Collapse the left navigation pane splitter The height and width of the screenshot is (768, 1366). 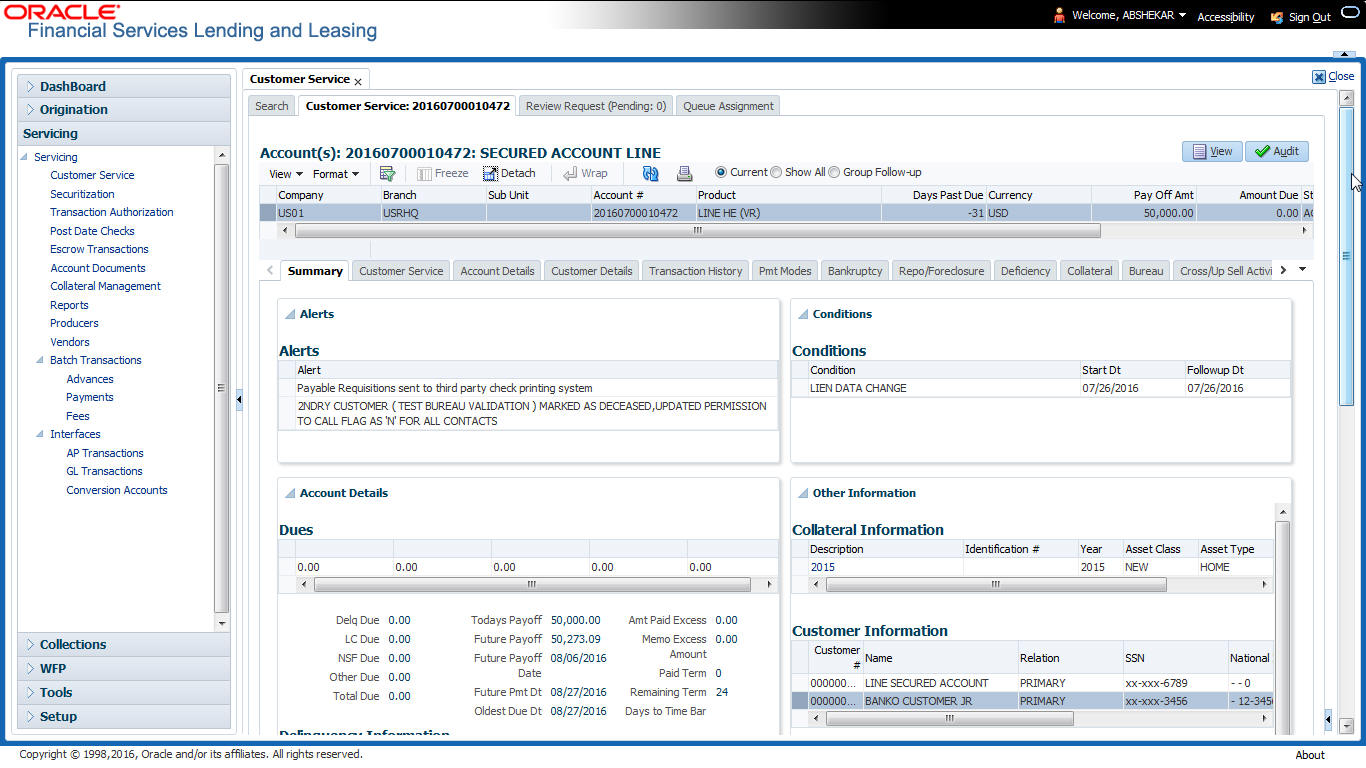(x=239, y=400)
